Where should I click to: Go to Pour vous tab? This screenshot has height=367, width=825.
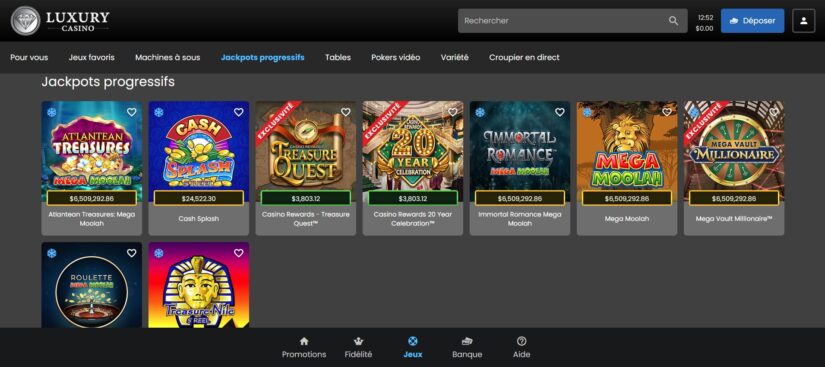coord(29,57)
